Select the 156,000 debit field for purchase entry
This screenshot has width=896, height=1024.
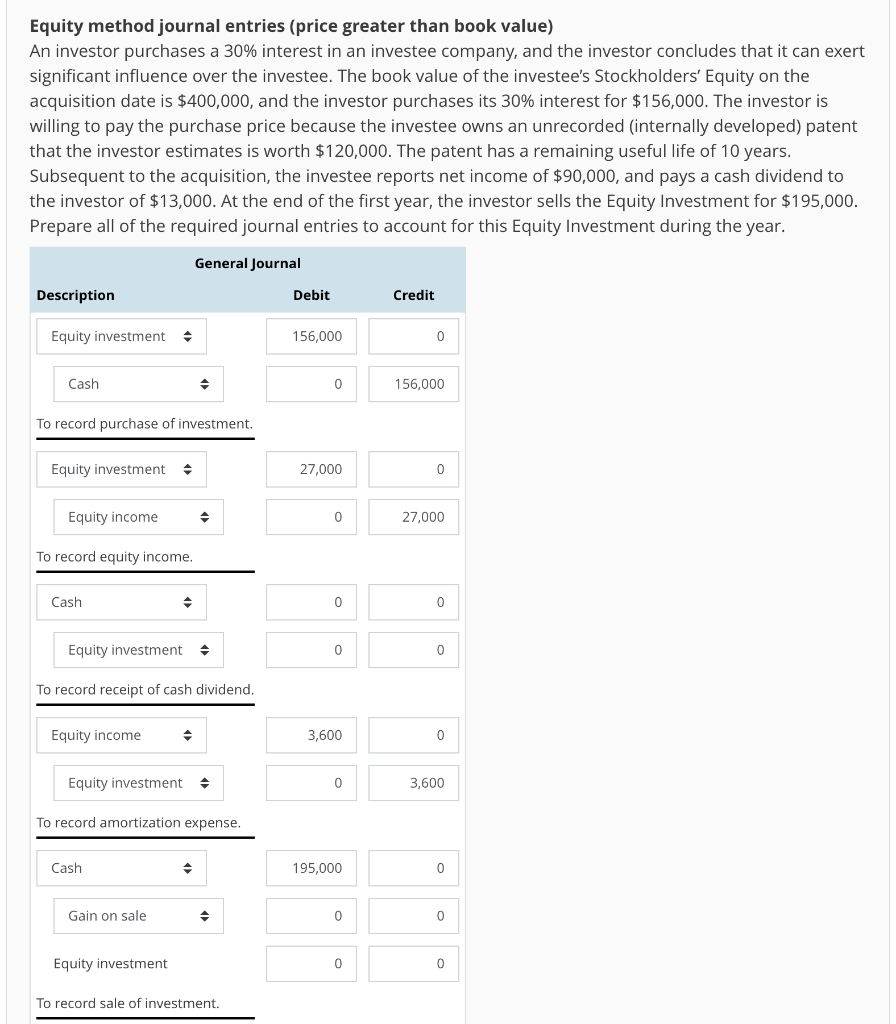pyautogui.click(x=311, y=336)
